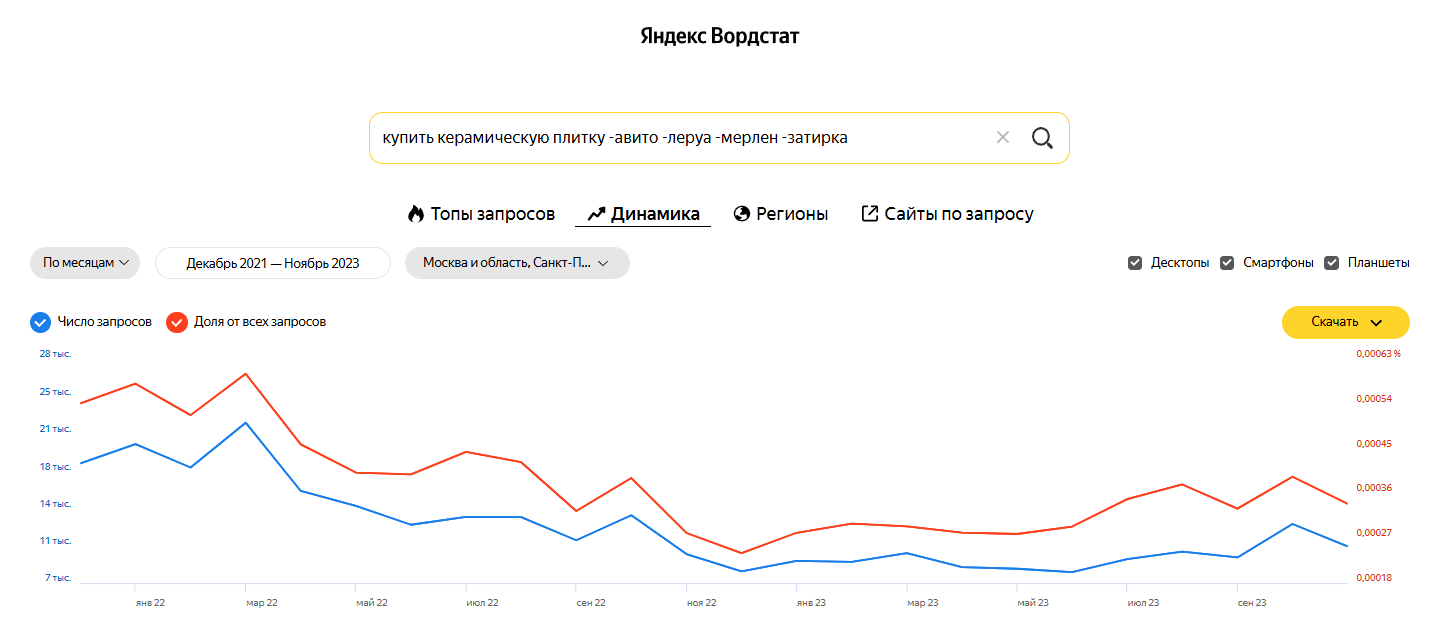This screenshot has width=1436, height=632.
Task: Open the Регионы tab
Action: pyautogui.click(x=781, y=214)
